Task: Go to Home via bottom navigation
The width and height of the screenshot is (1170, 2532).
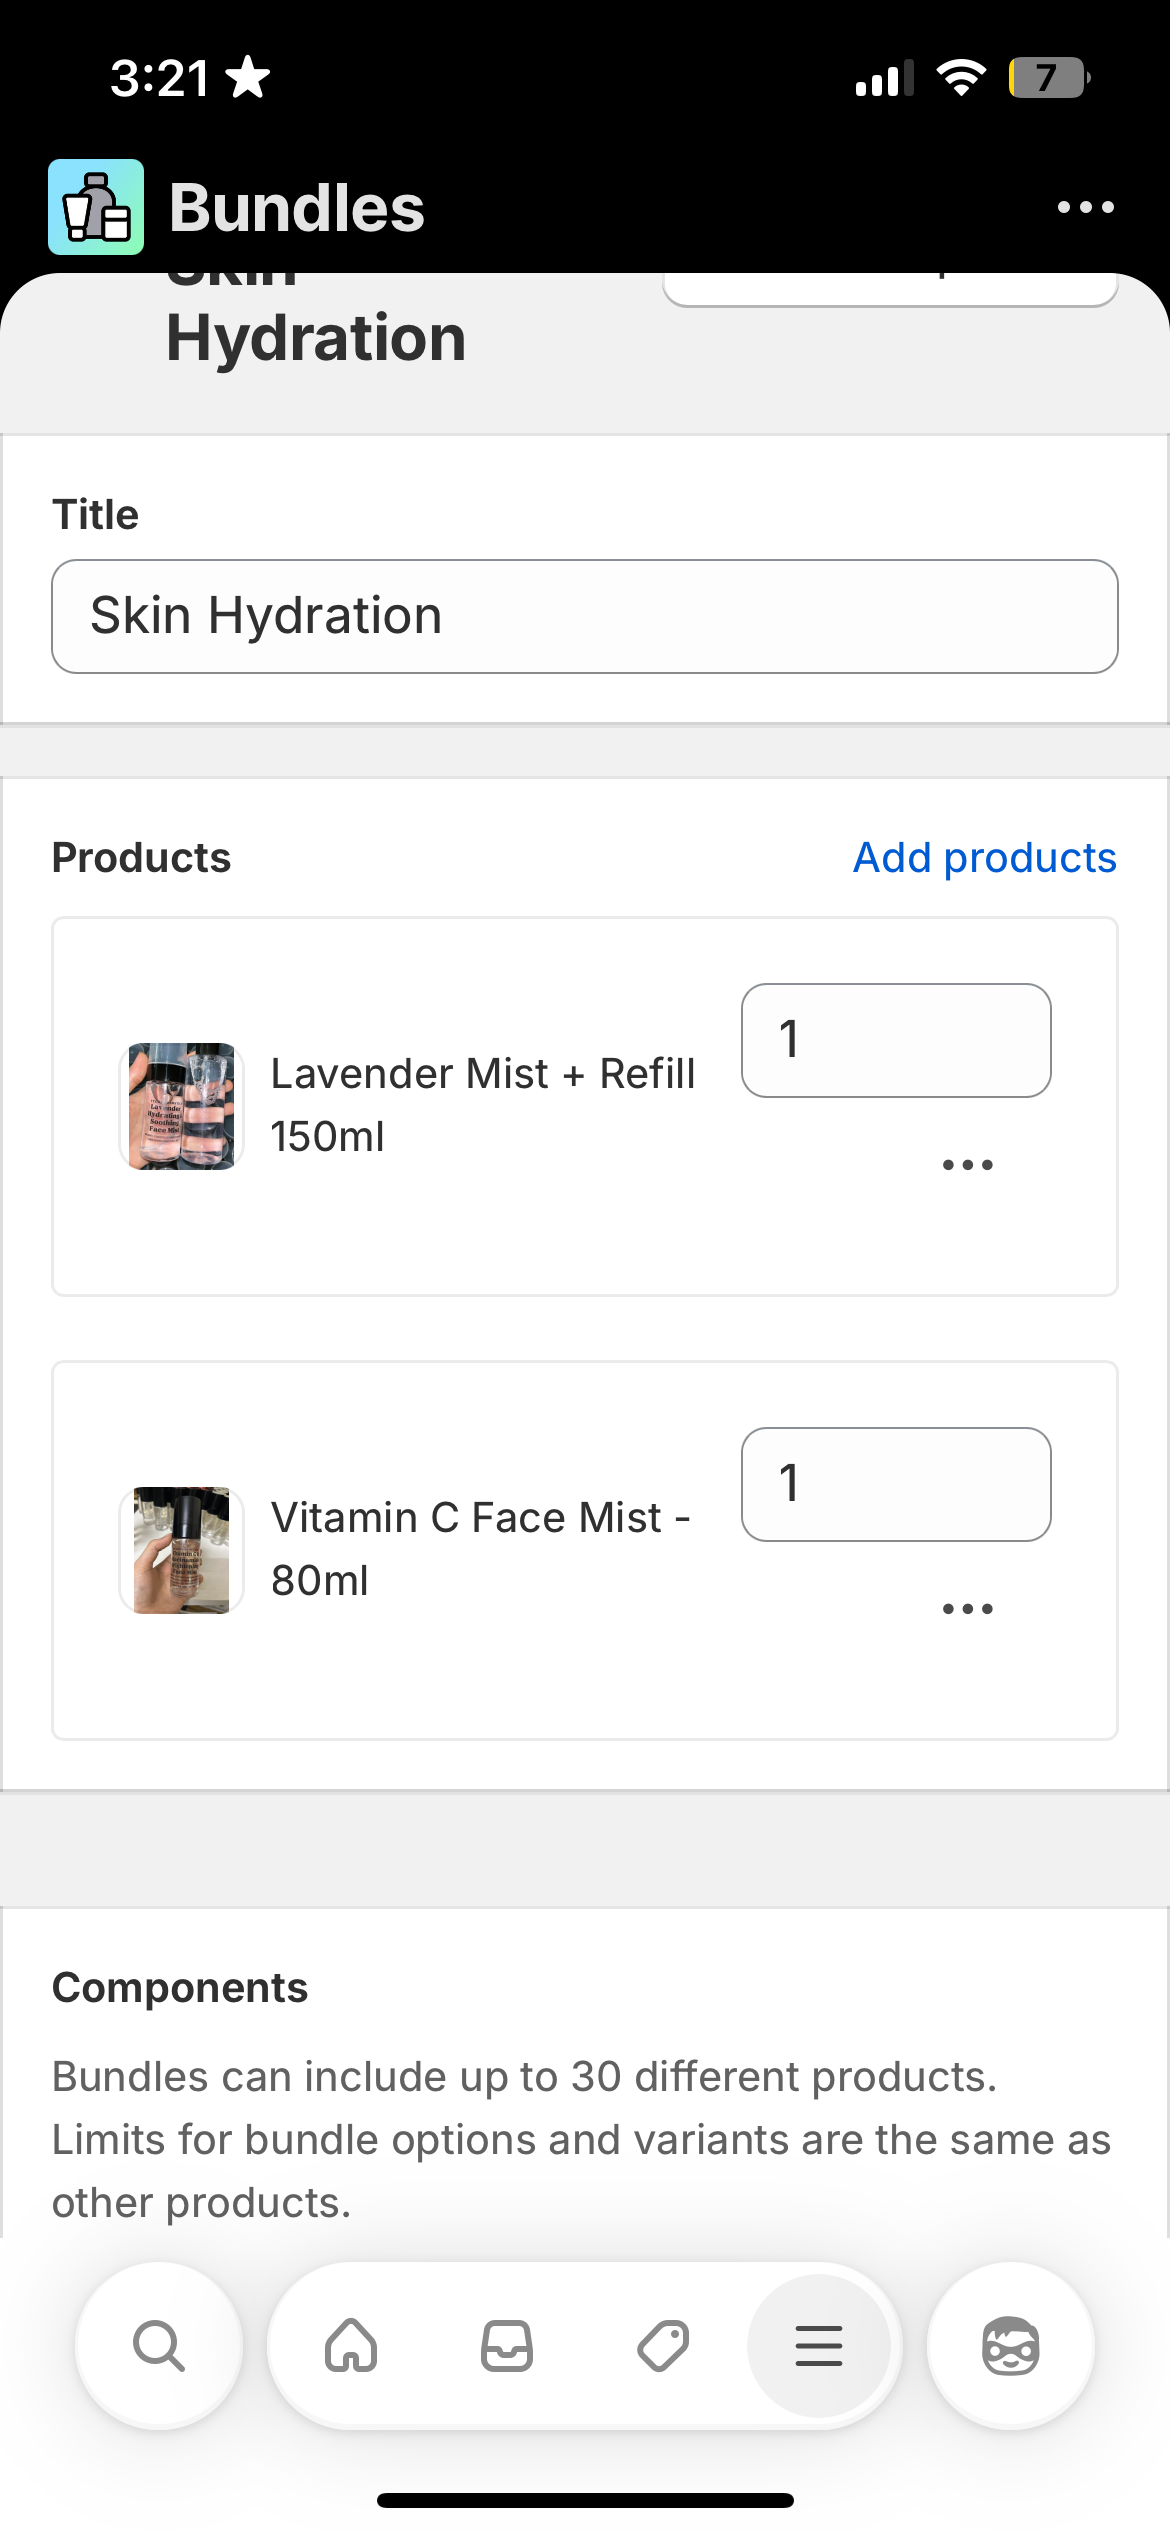Action: click(x=351, y=2346)
